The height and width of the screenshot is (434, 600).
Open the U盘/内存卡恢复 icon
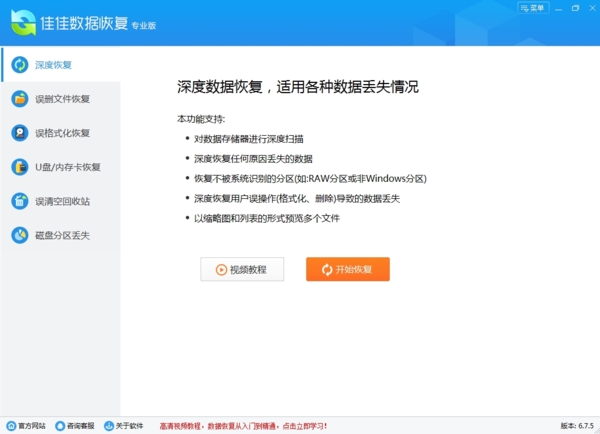19,167
